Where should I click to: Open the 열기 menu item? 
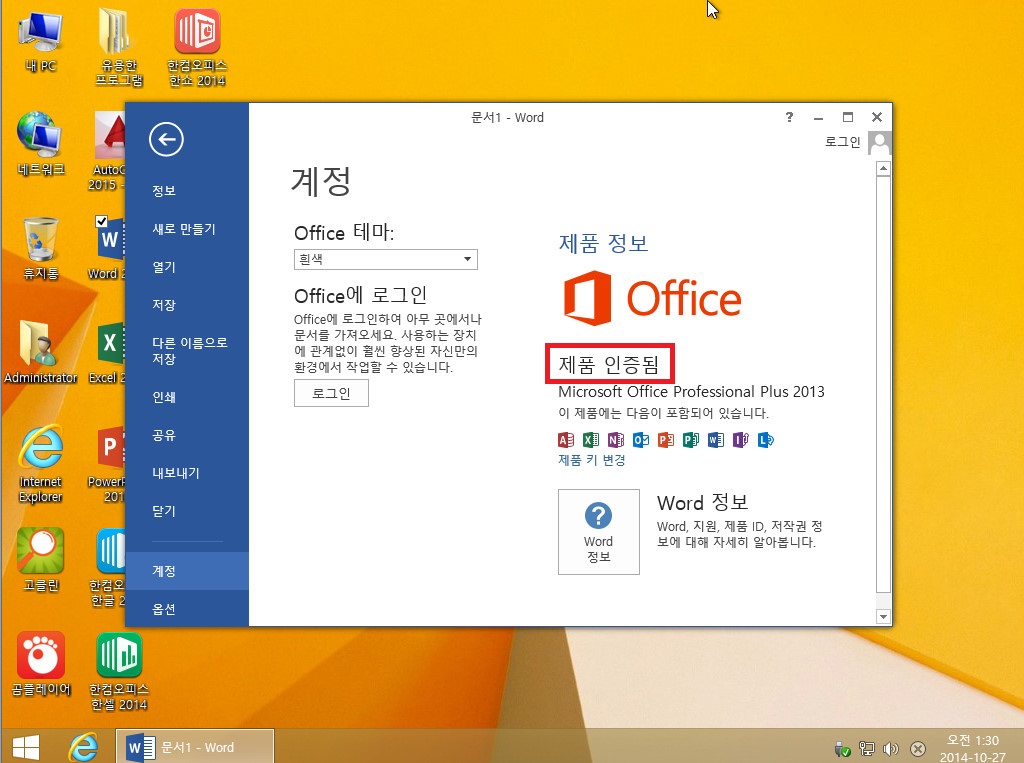[x=164, y=267]
